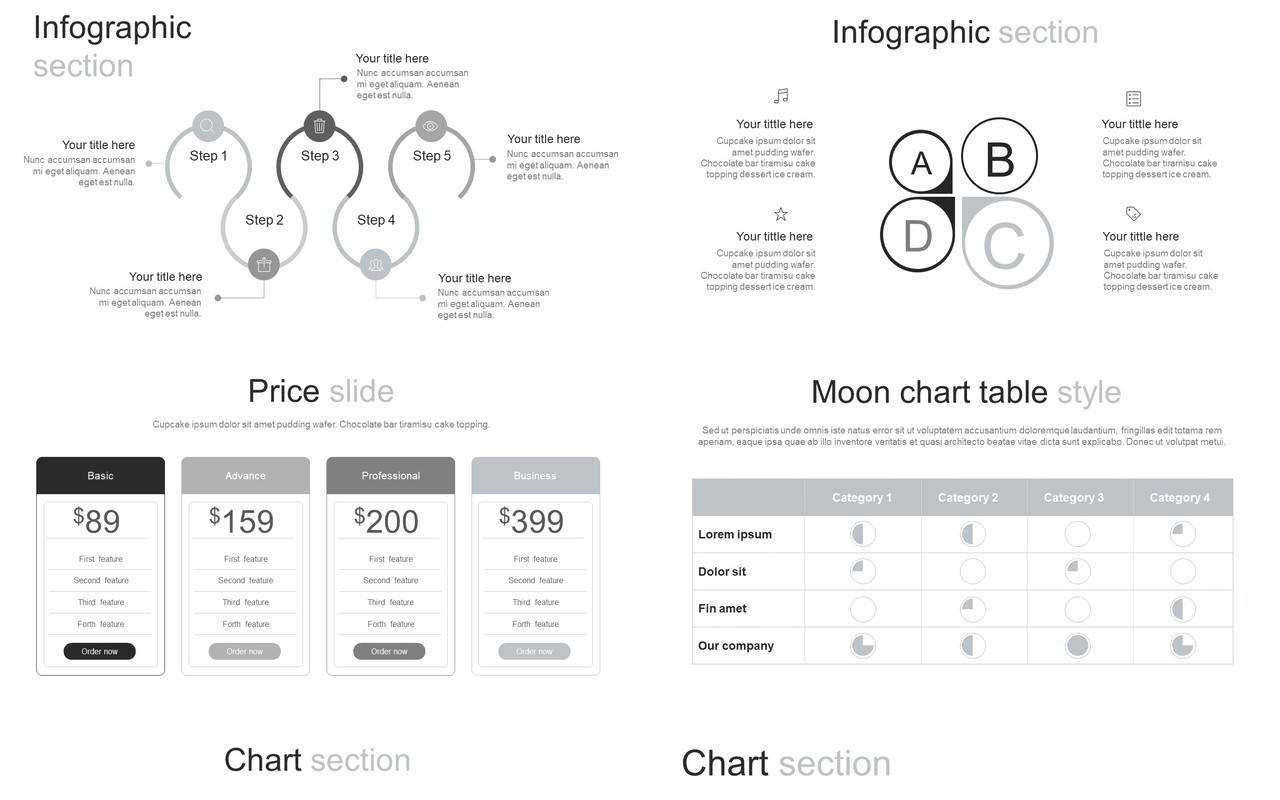Screen dimensions: 1280x800
Task: Click the eye icon above Step 5
Action: [x=431, y=126]
